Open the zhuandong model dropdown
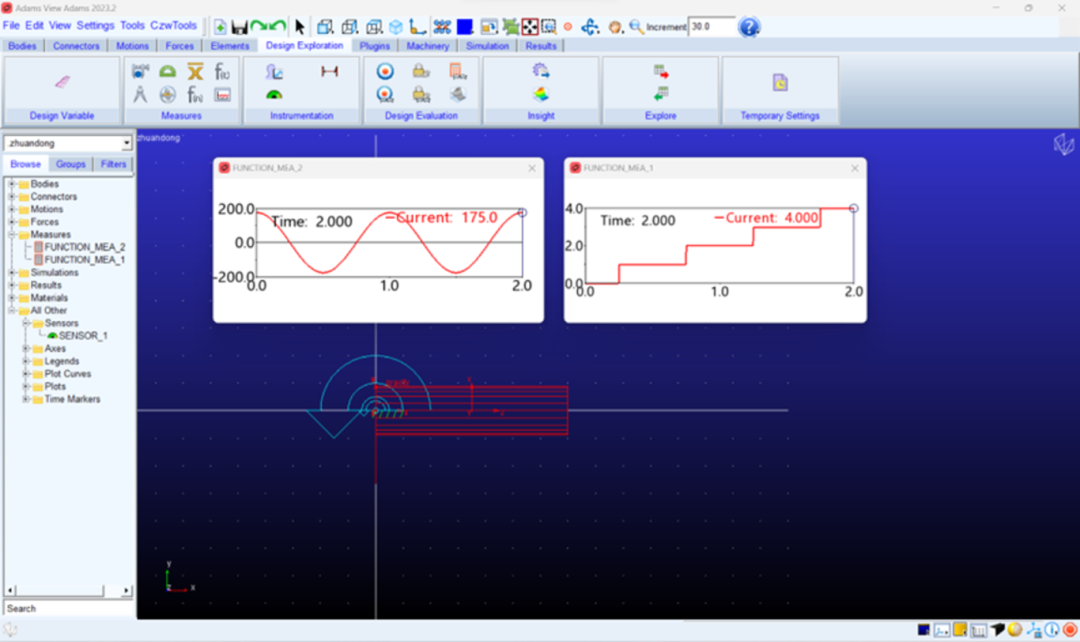This screenshot has height=642, width=1080. (x=127, y=143)
